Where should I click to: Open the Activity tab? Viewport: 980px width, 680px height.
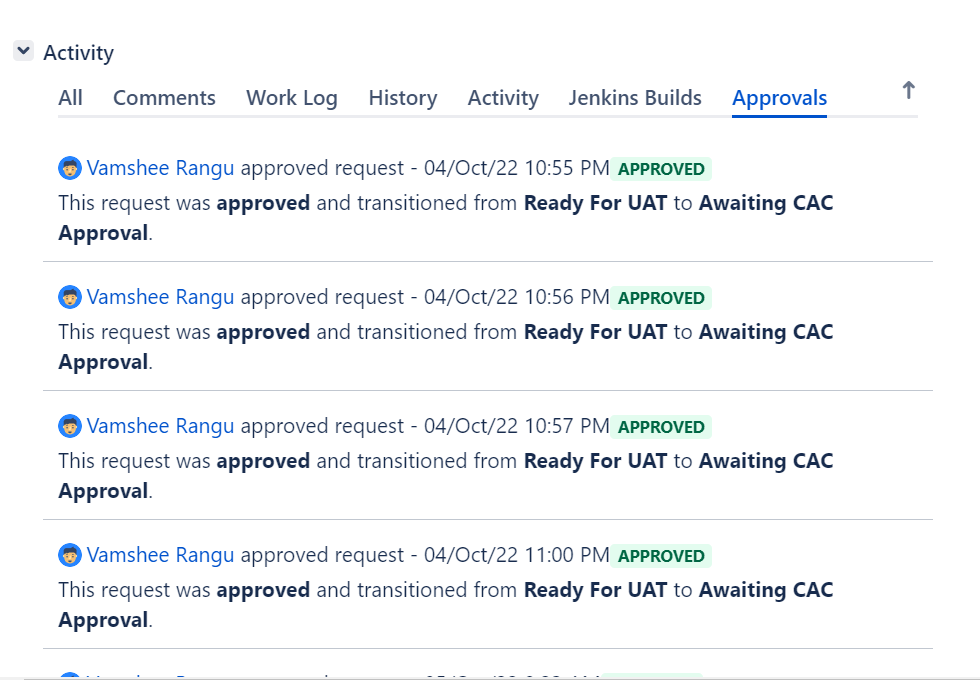503,98
